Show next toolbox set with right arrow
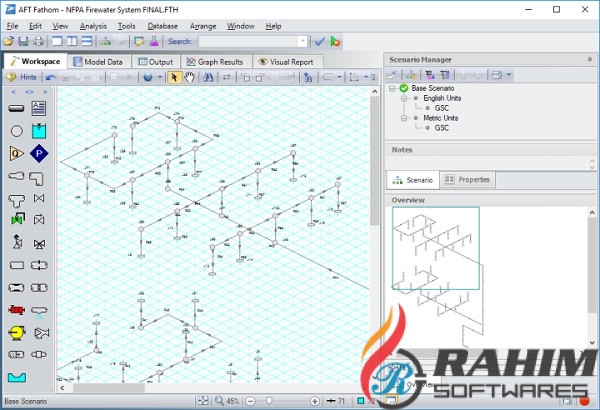The width and height of the screenshot is (600, 410). click(x=45, y=92)
